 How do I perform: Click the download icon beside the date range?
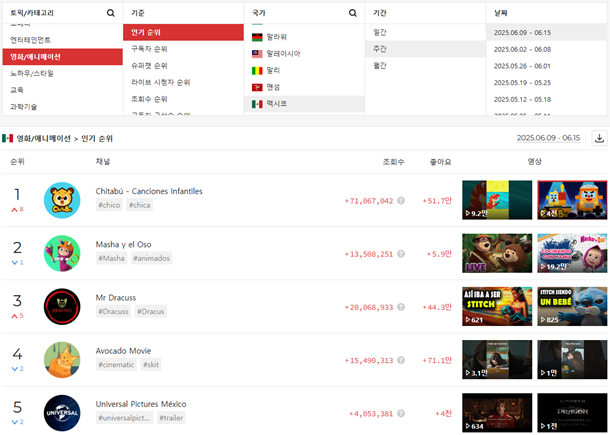599,138
